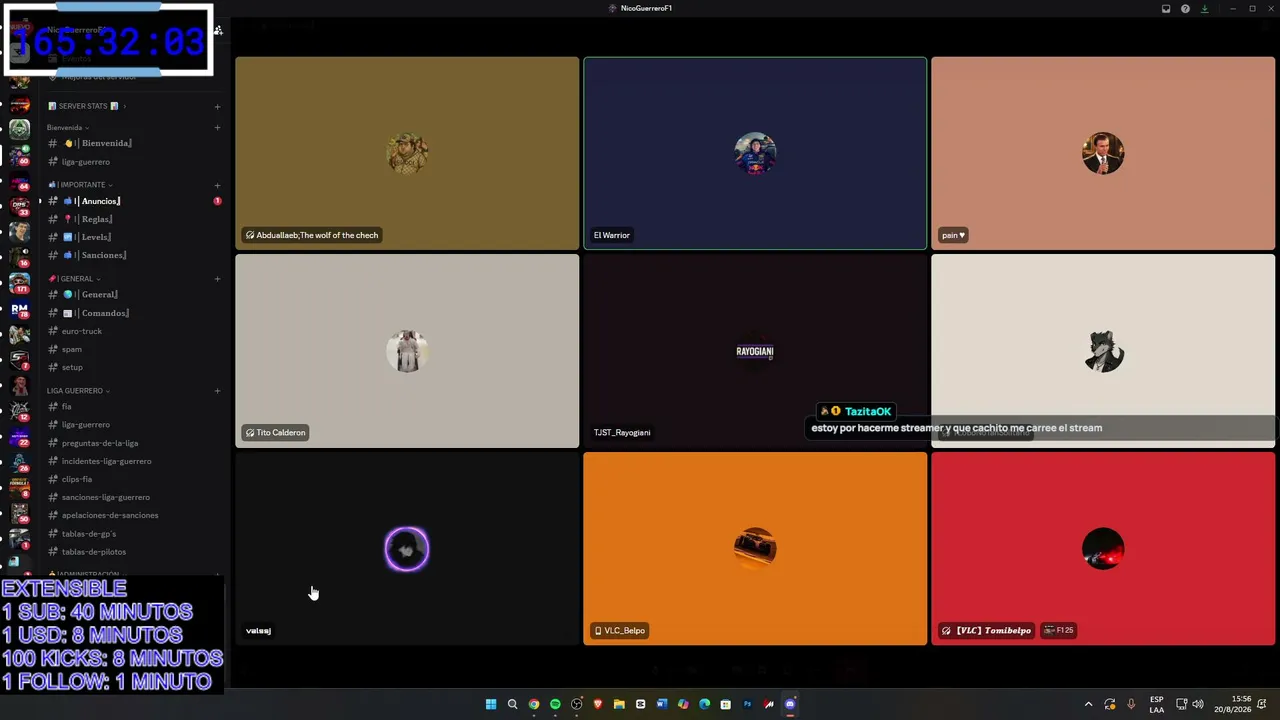
Task: Show hidden system tray icons
Action: pos(1089,704)
